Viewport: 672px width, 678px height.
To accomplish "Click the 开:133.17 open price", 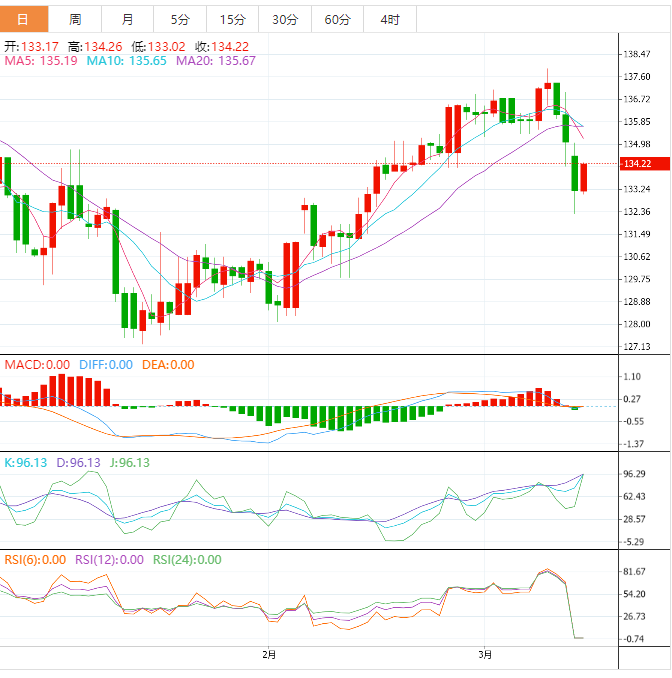I will tap(31, 46).
